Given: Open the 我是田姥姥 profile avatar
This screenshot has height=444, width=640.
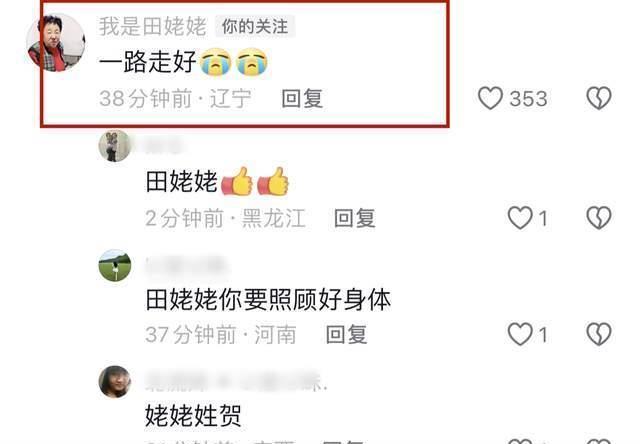Looking at the screenshot, I should click(56, 42).
